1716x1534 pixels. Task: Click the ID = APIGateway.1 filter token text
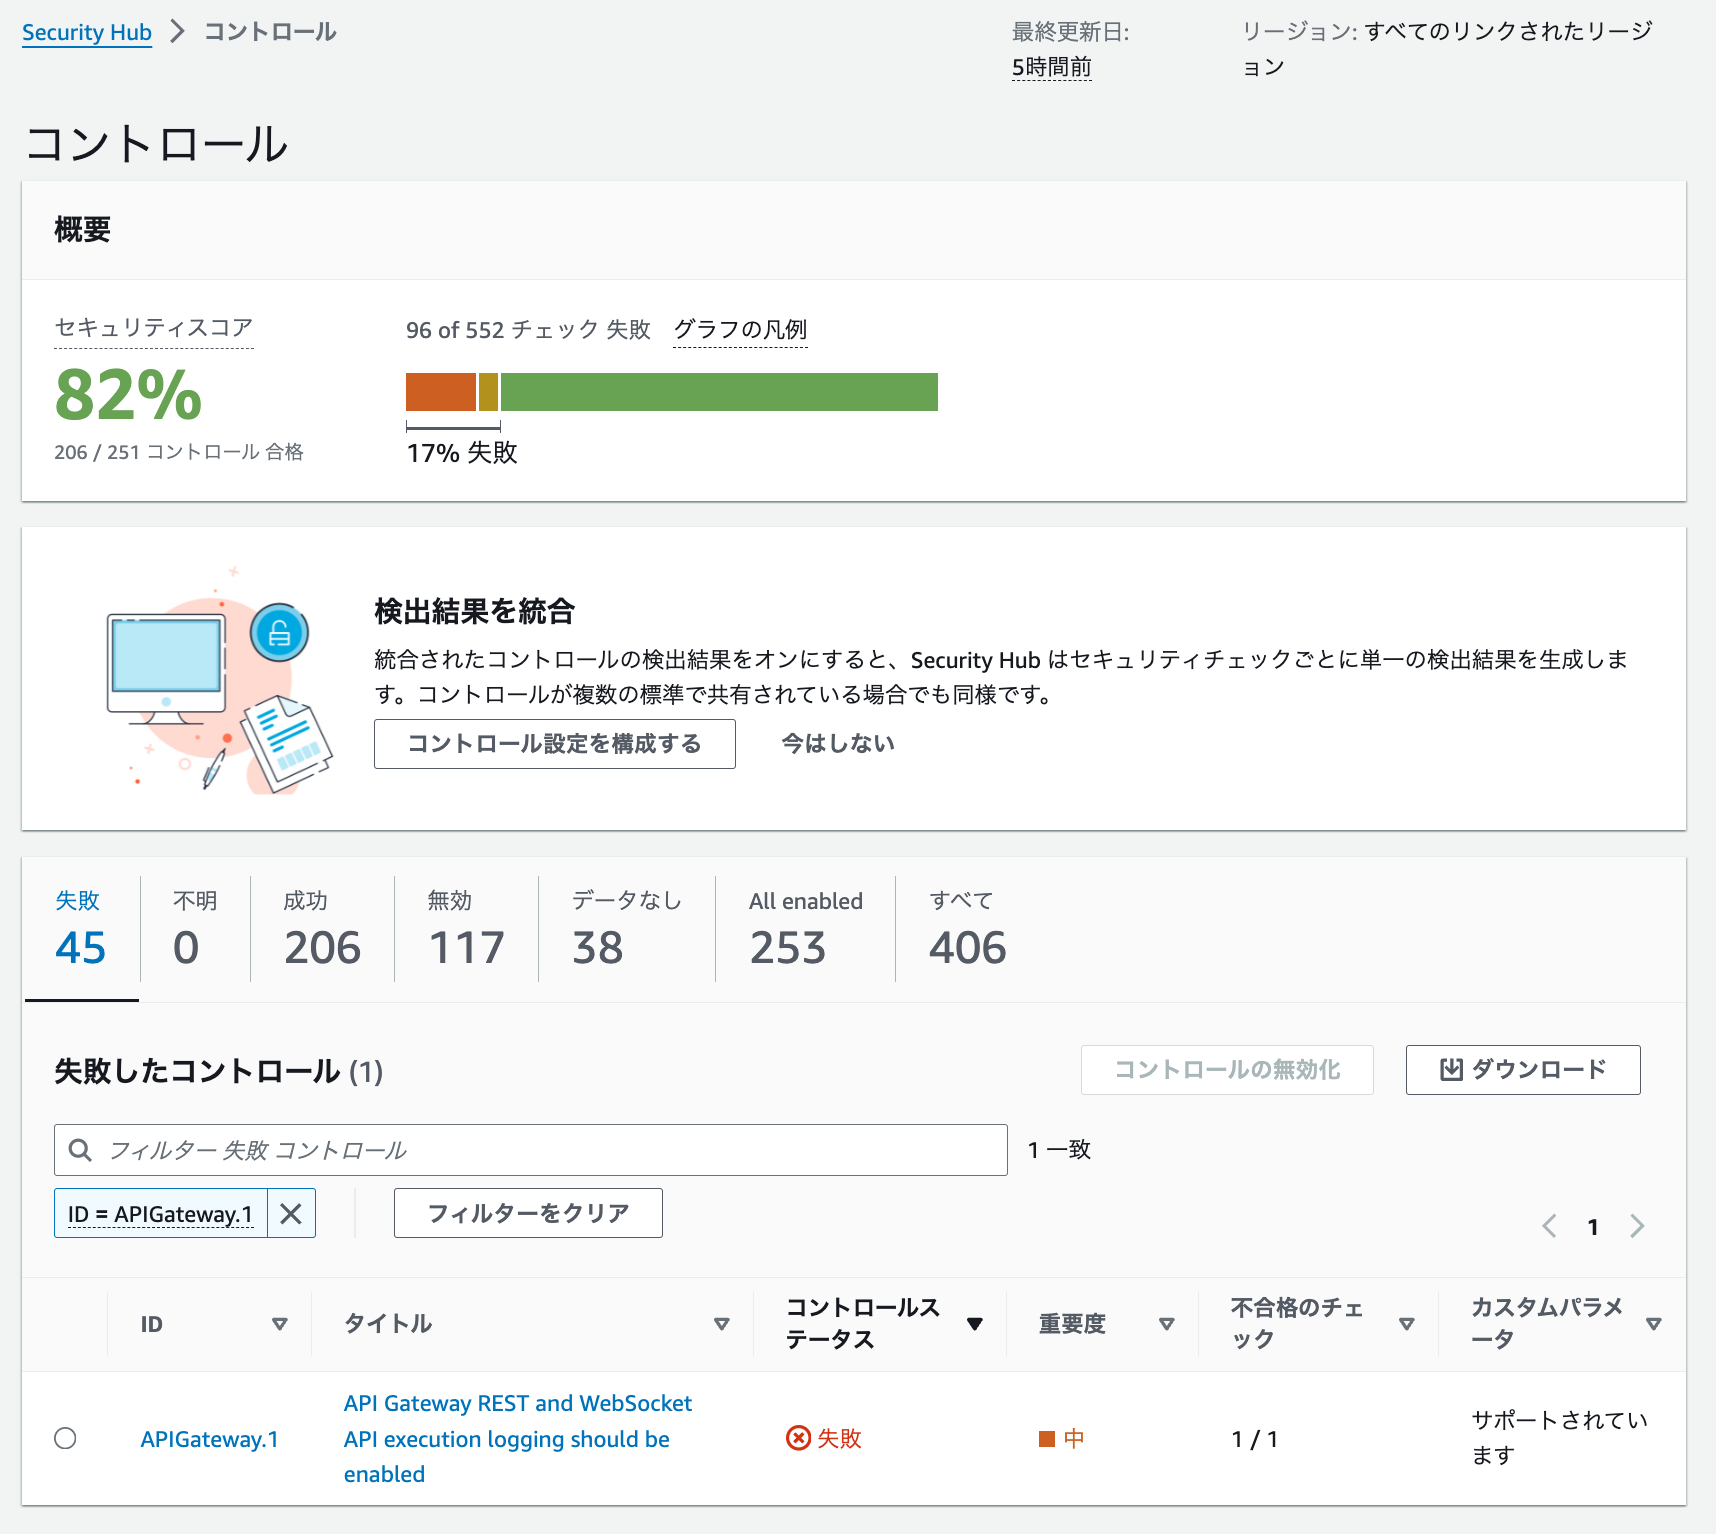pos(160,1213)
